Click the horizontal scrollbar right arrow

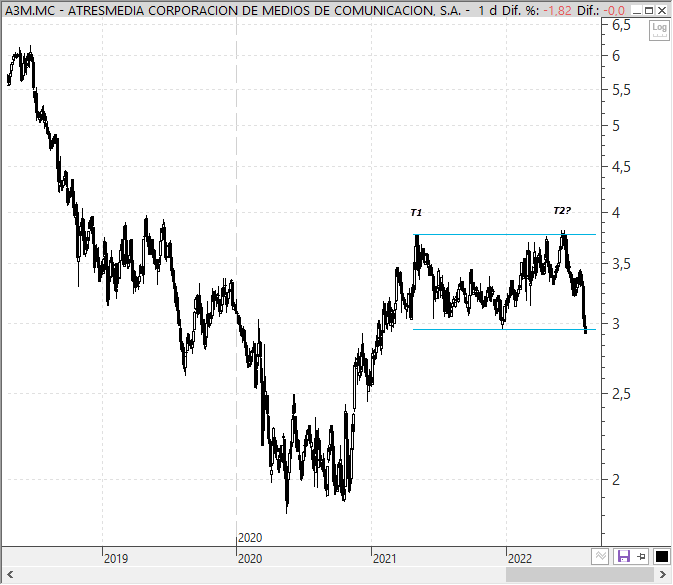[662, 574]
